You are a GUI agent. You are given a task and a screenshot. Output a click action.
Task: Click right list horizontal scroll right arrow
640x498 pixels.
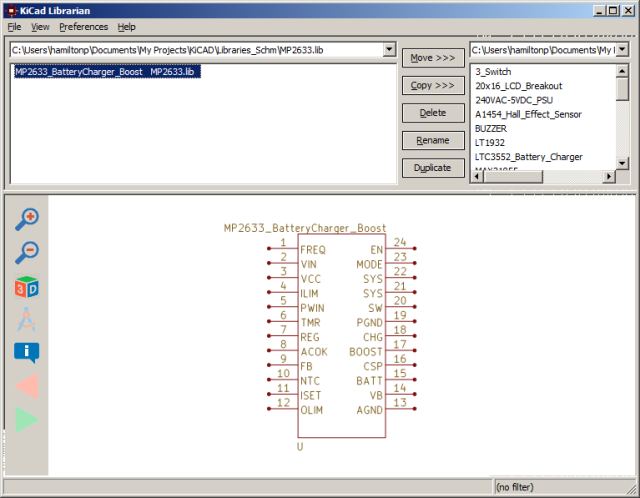[x=609, y=176]
